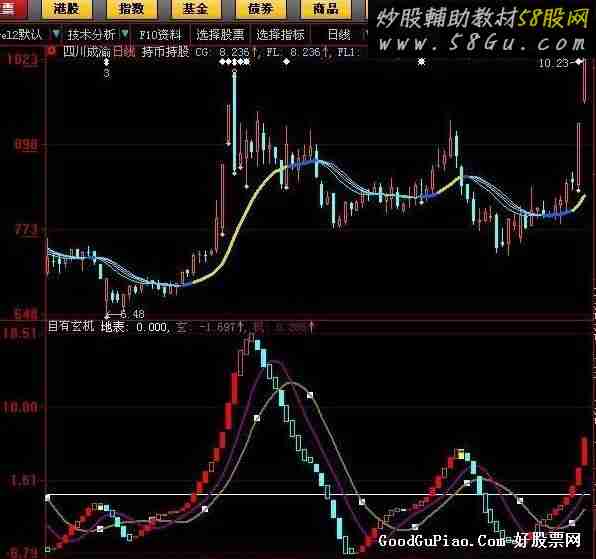Open the dropdown arrow right of 日线
This screenshot has width=596, height=559.
[x=364, y=35]
